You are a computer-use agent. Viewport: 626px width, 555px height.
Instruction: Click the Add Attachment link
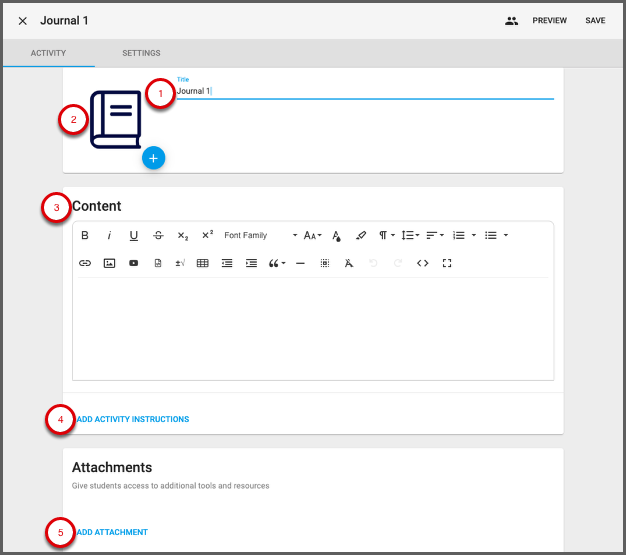tap(112, 532)
